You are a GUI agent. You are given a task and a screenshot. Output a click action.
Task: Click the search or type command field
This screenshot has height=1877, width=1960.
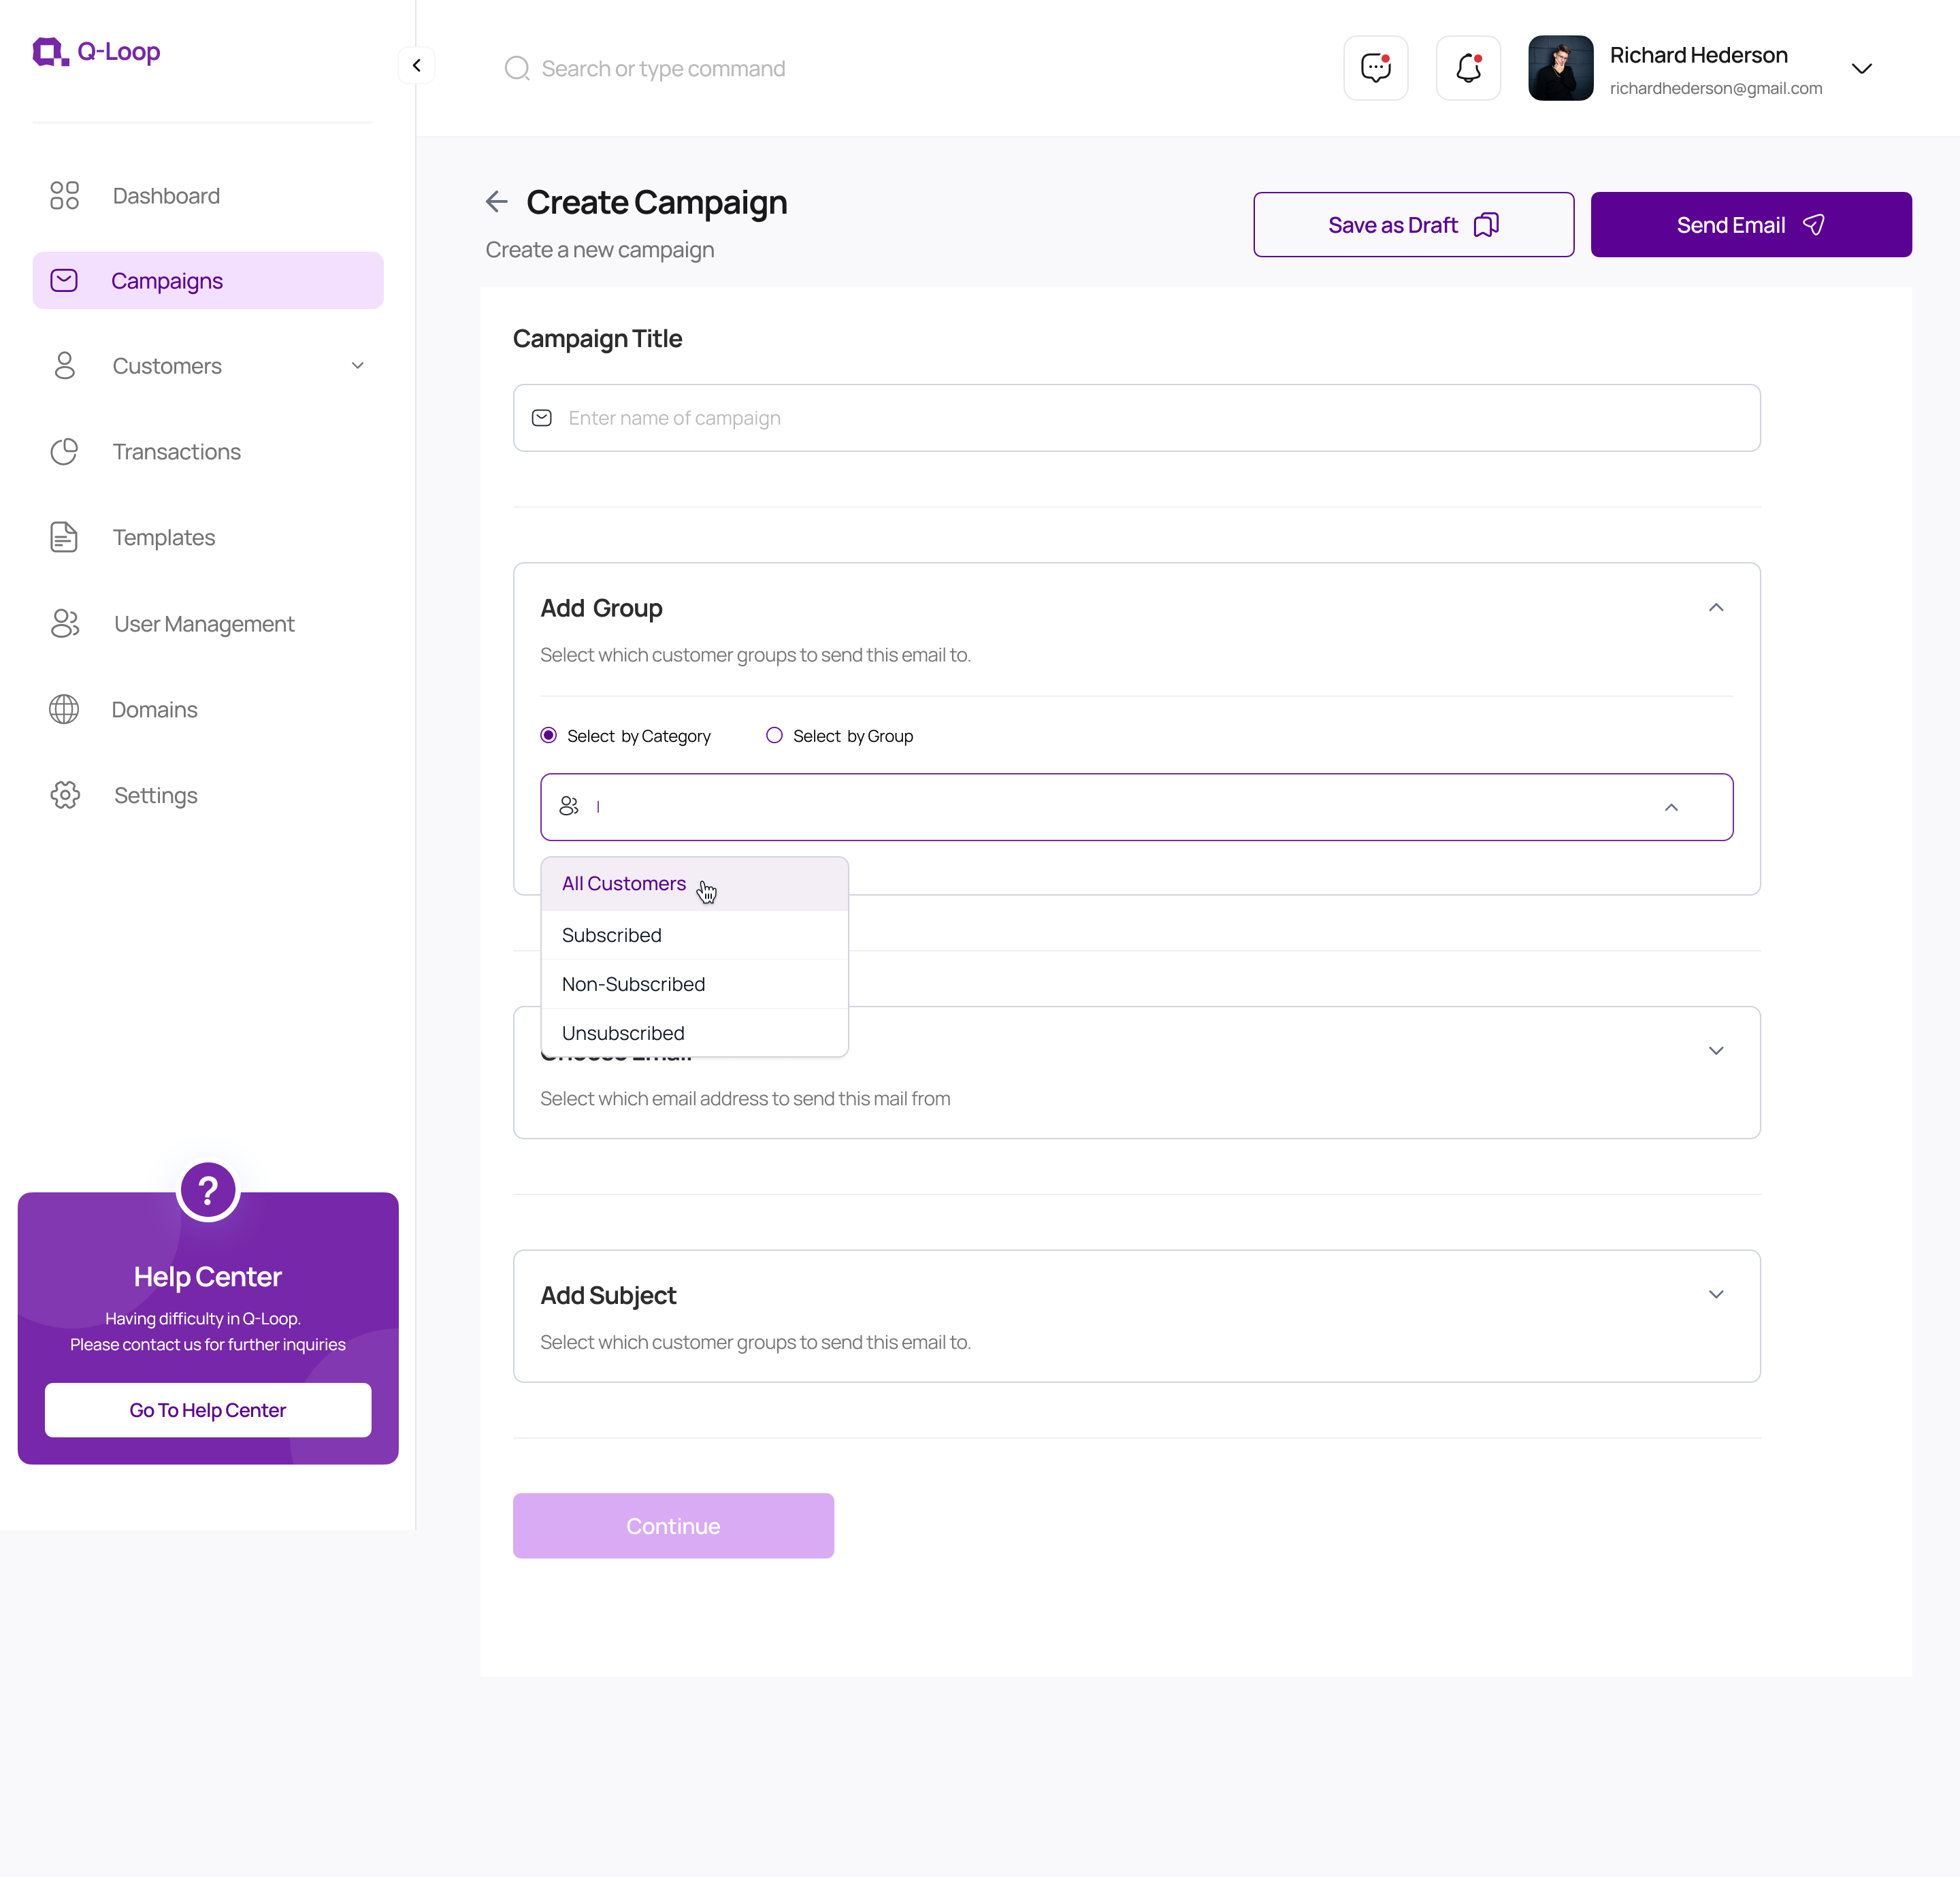tap(663, 68)
